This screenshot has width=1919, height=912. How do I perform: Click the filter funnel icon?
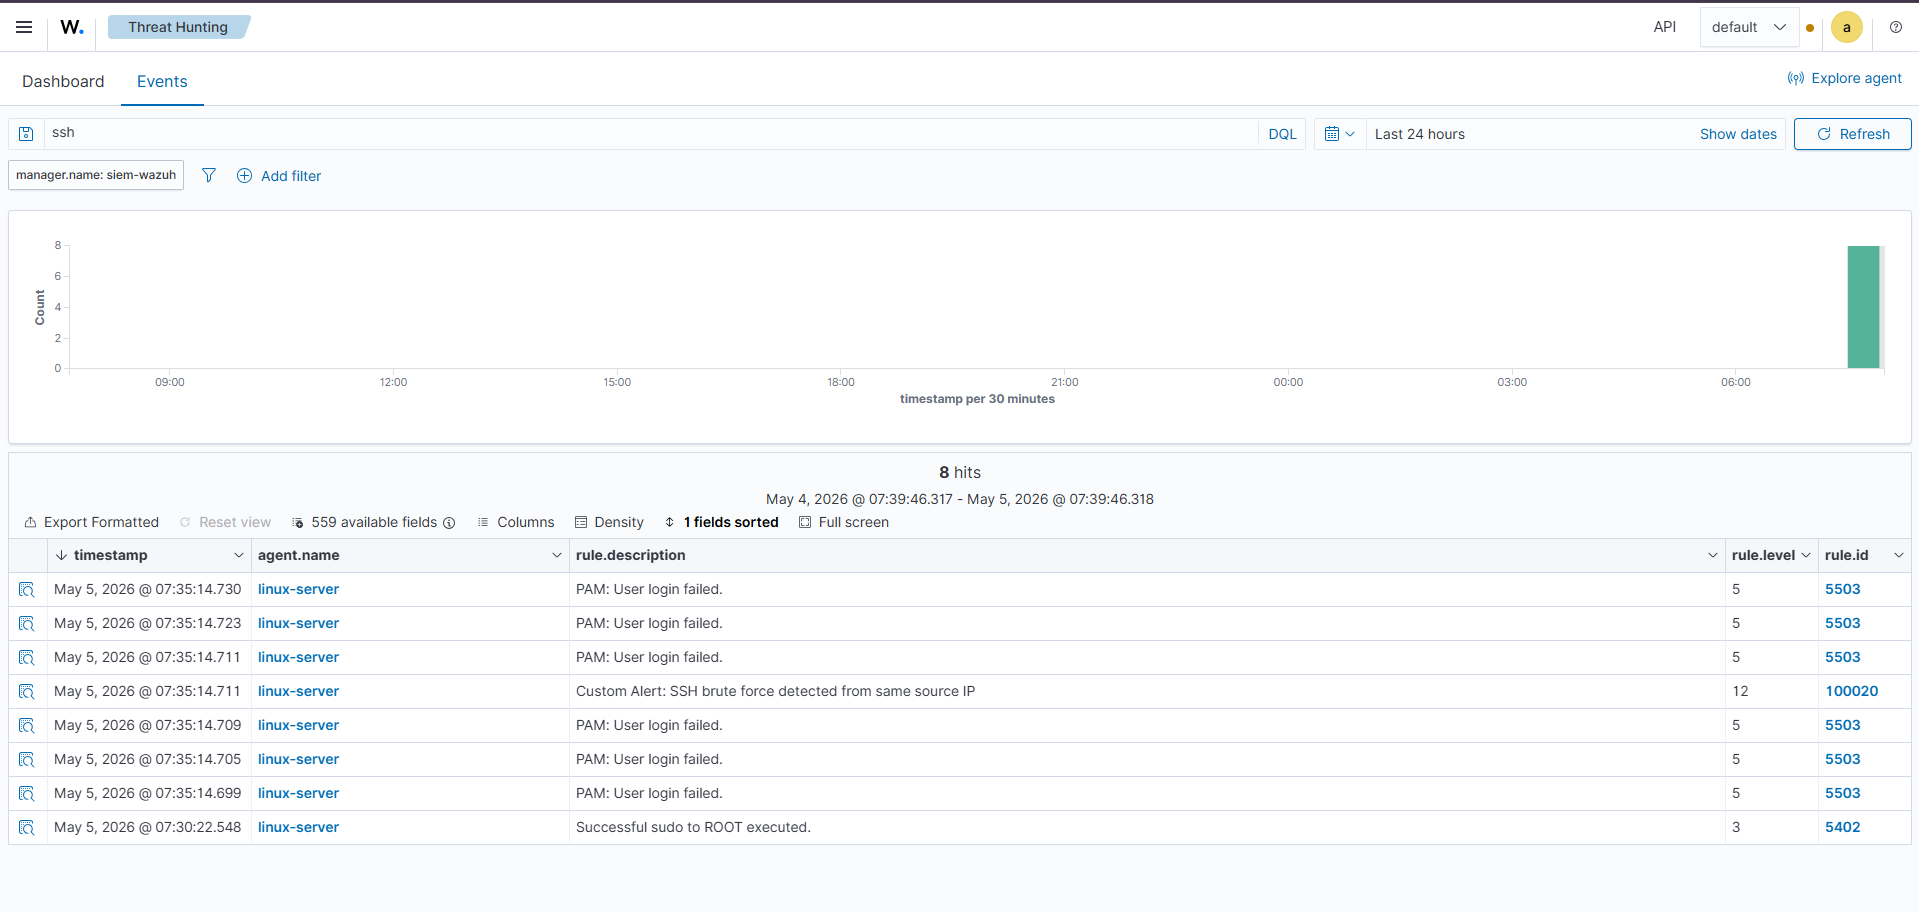[209, 175]
